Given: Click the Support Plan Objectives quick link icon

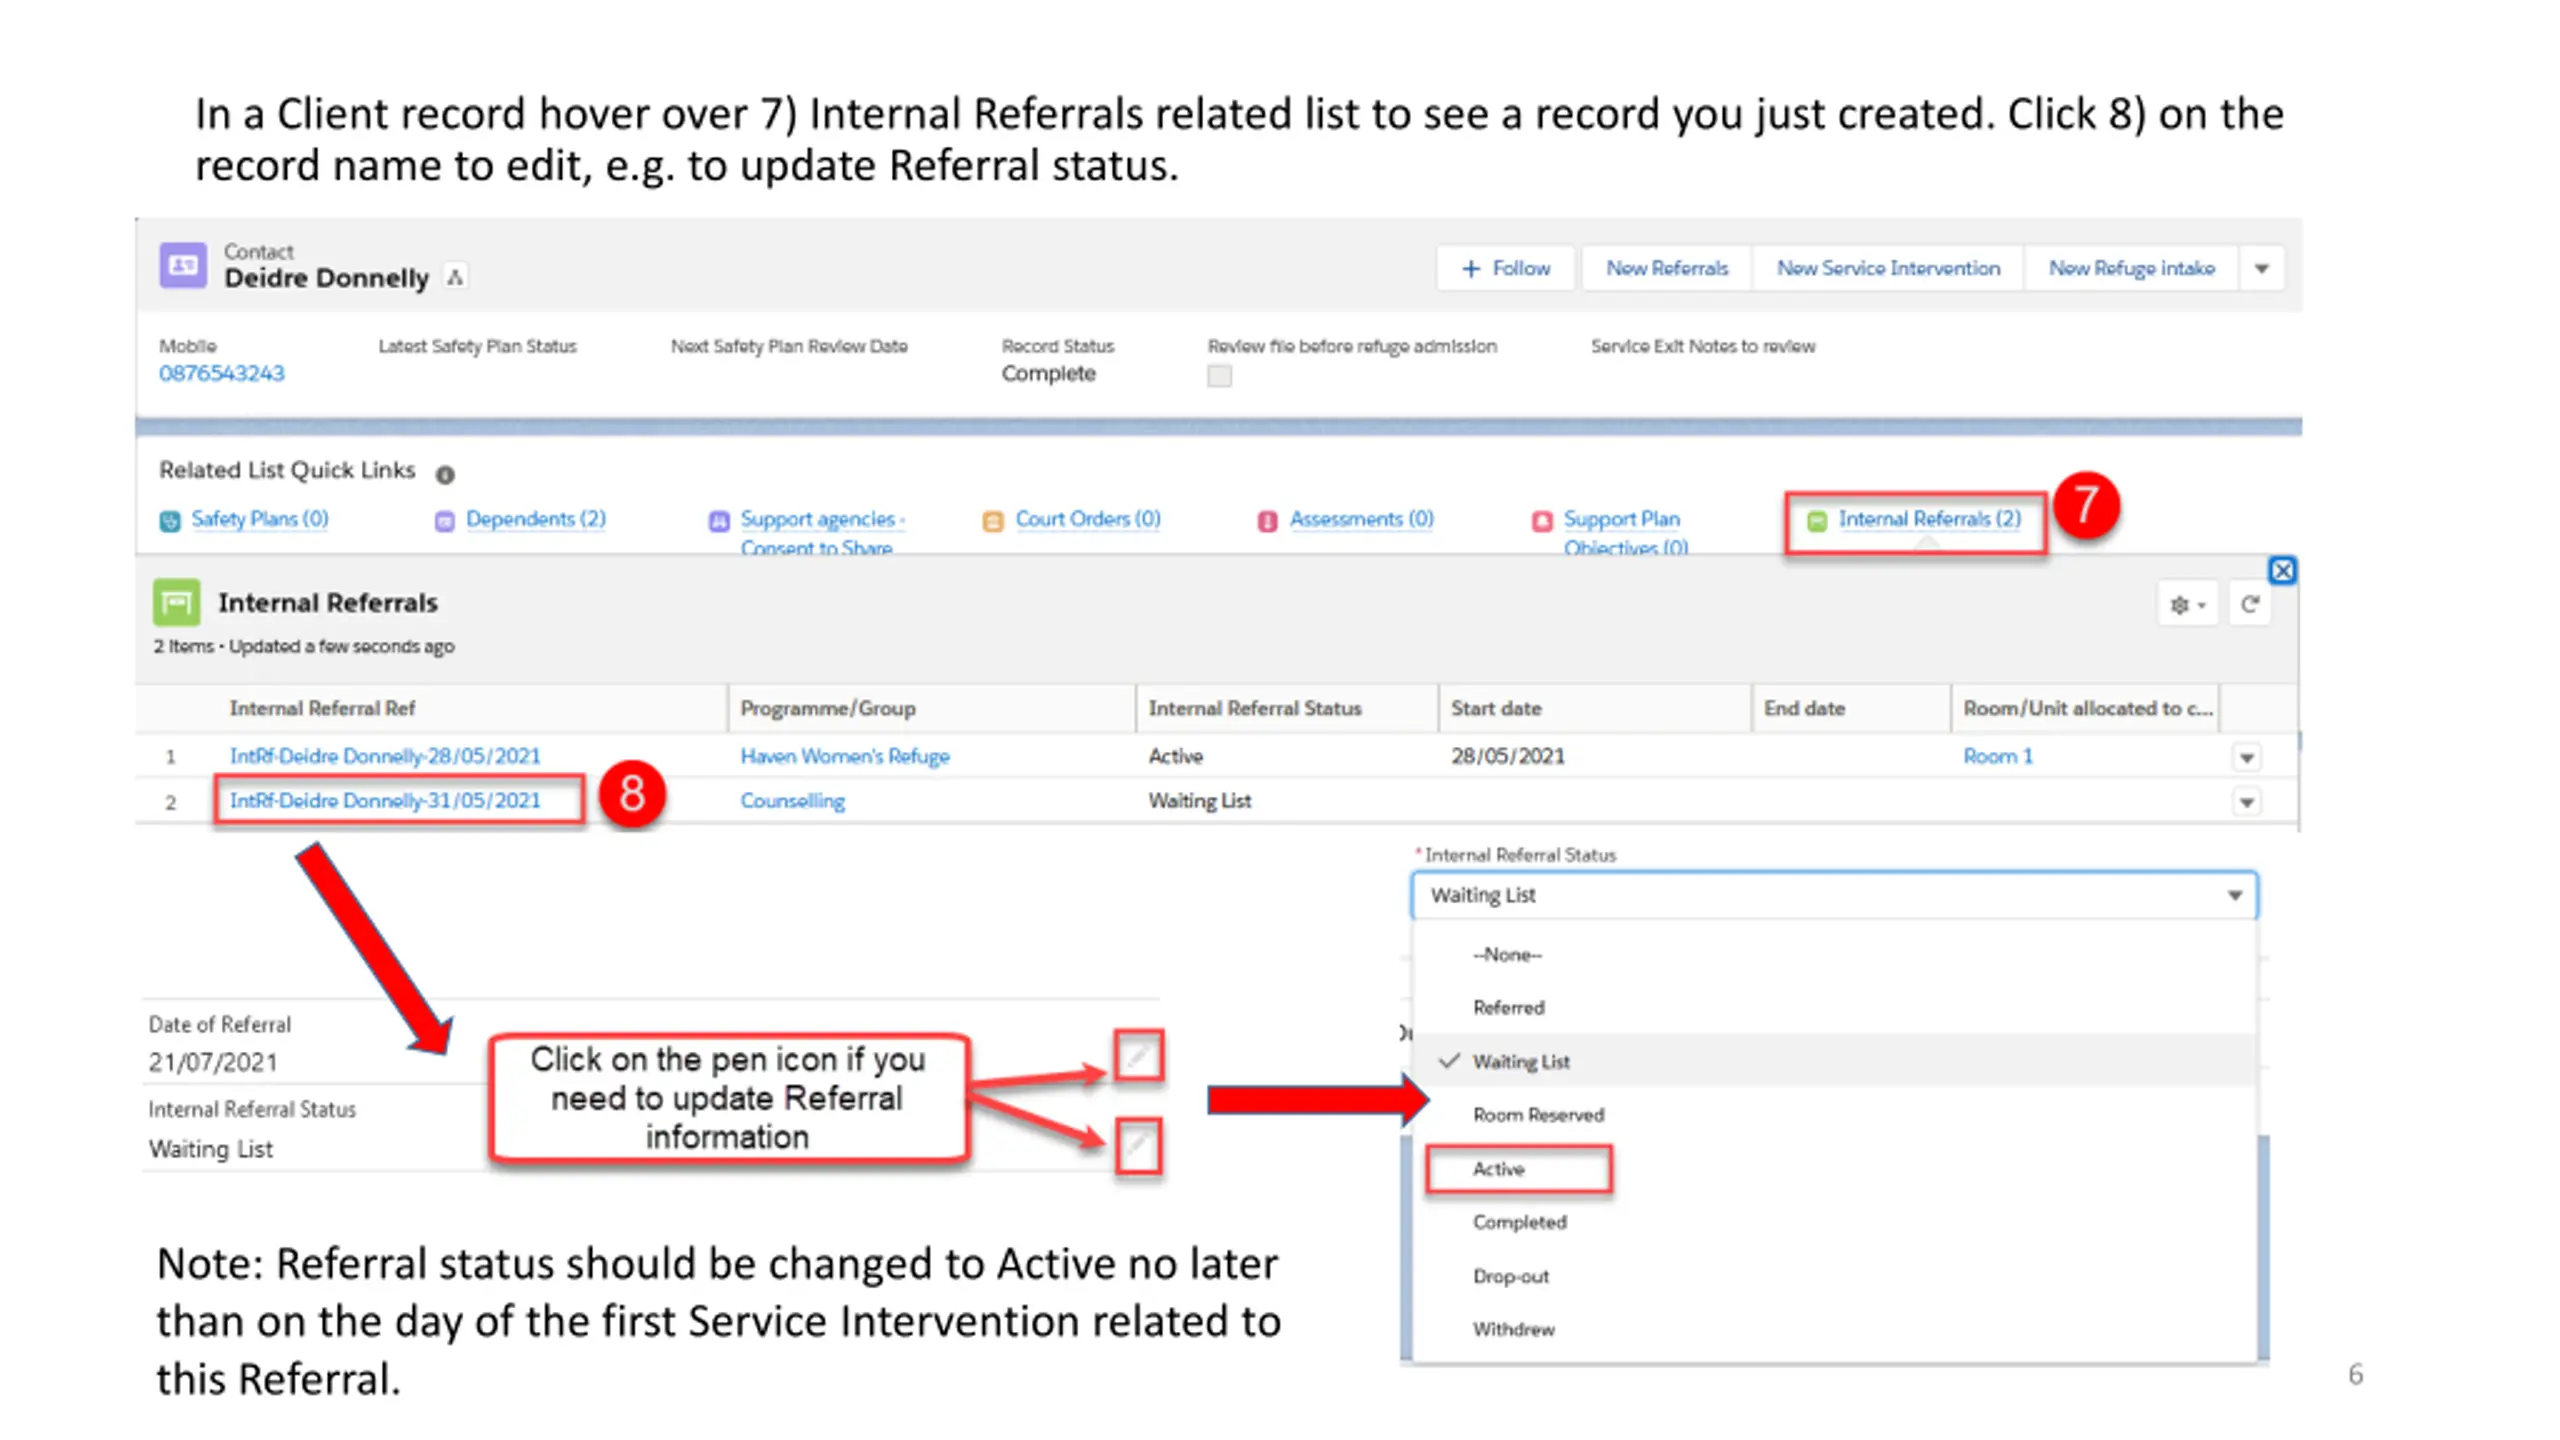Looking at the screenshot, I should click(x=1542, y=520).
